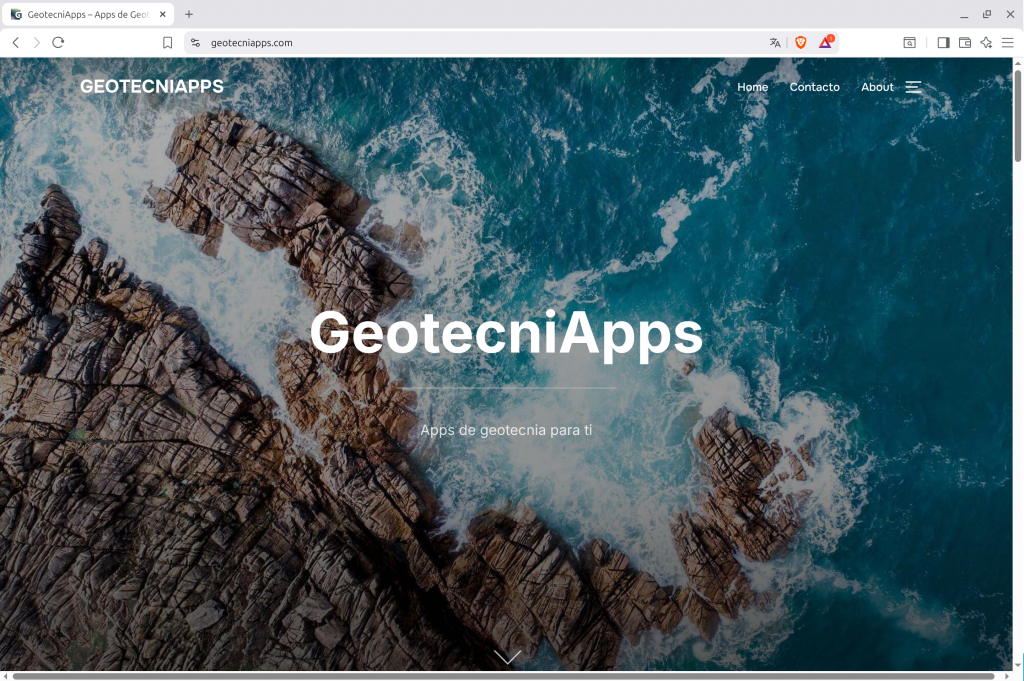Reload the current page

(58, 43)
